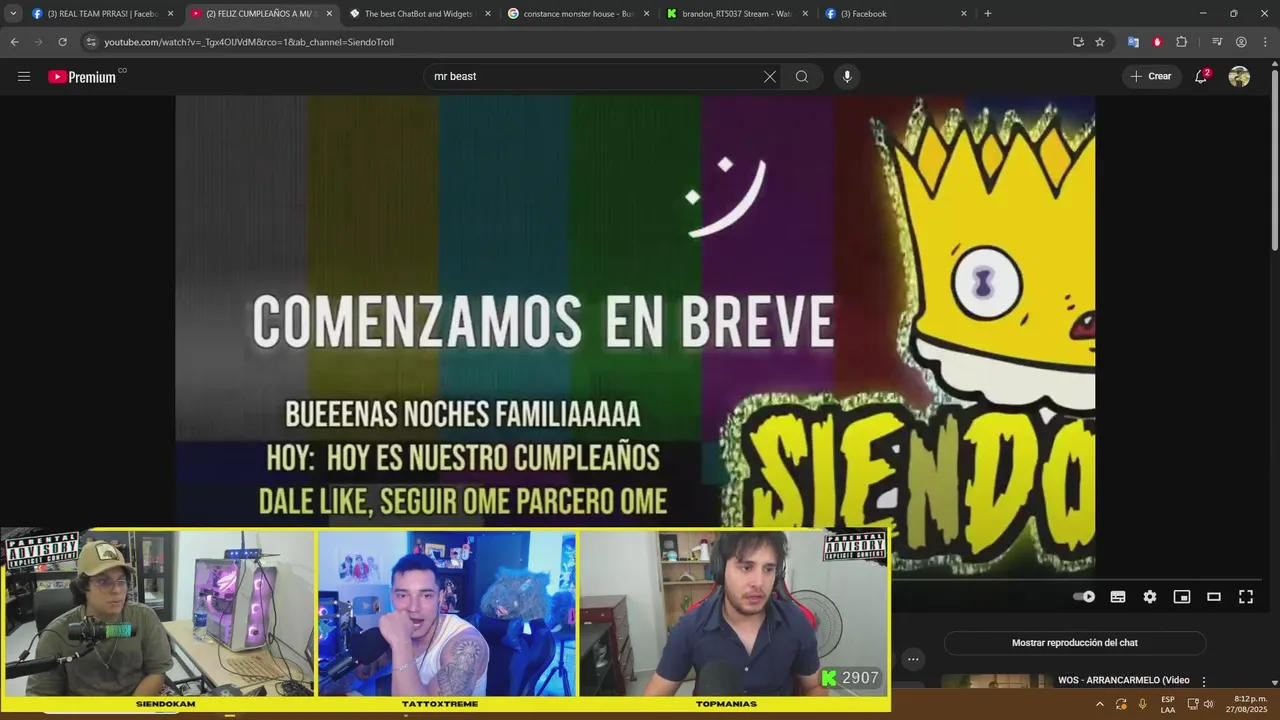The width and height of the screenshot is (1280, 720).
Task: Open the sync update tray icon
Action: 1122,704
